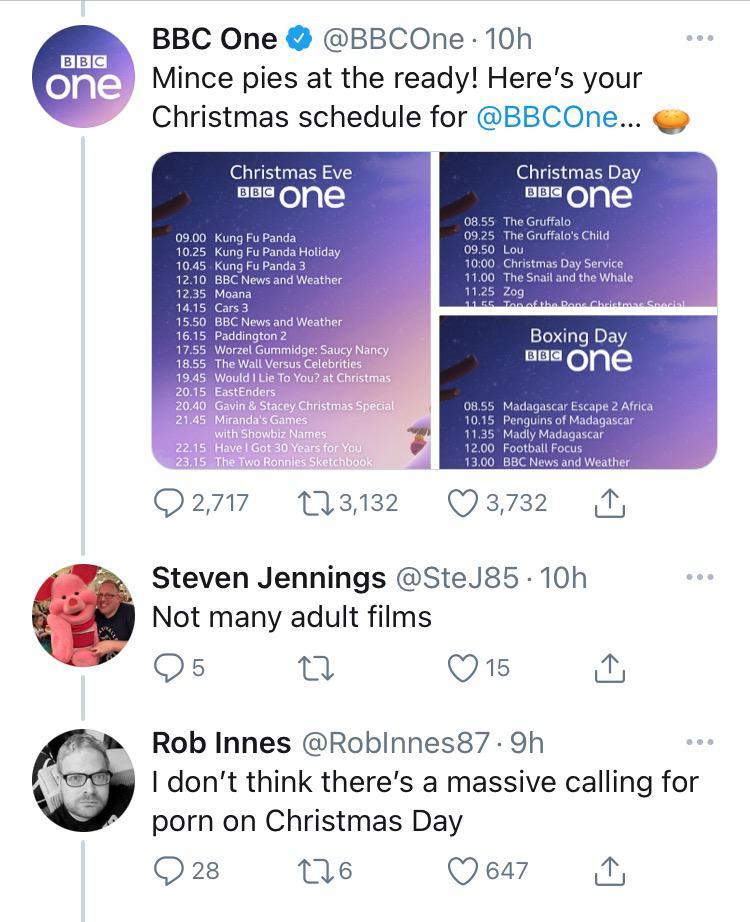
Task: View the Christmas Eve schedule image
Action: coord(290,310)
